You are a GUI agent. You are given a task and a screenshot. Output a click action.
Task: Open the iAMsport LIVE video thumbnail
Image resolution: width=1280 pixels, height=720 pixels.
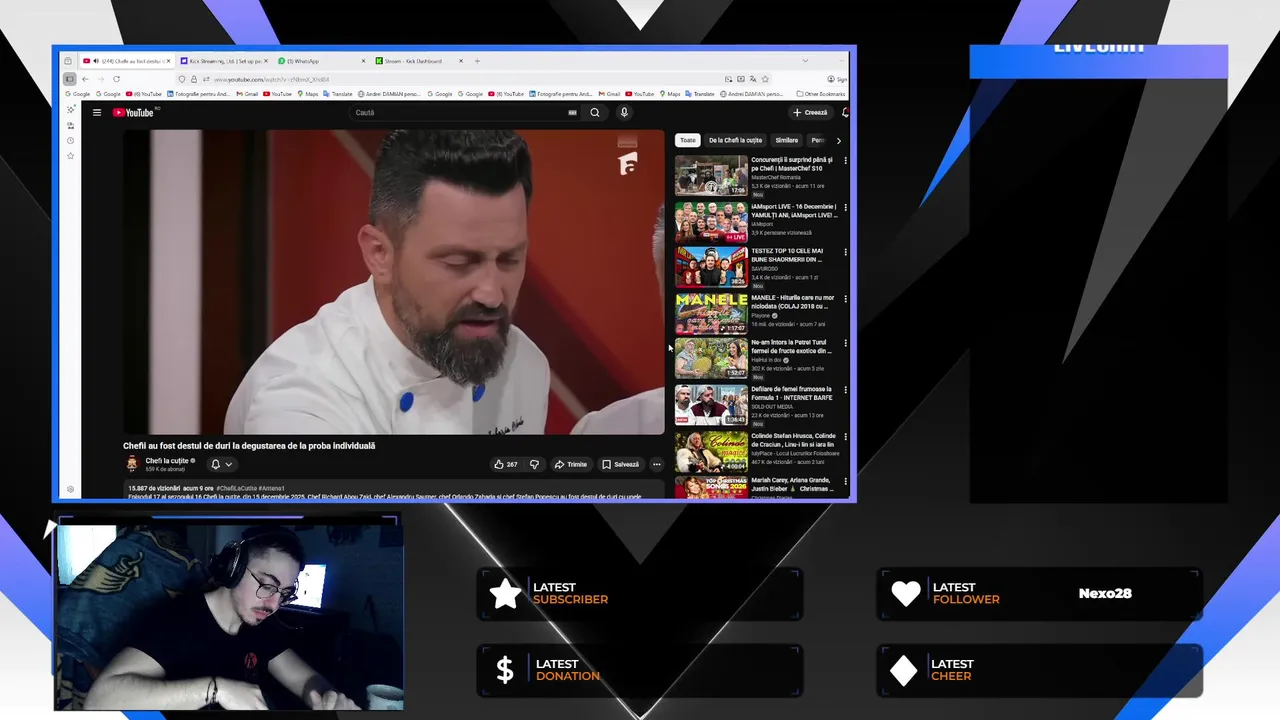pyautogui.click(x=711, y=222)
